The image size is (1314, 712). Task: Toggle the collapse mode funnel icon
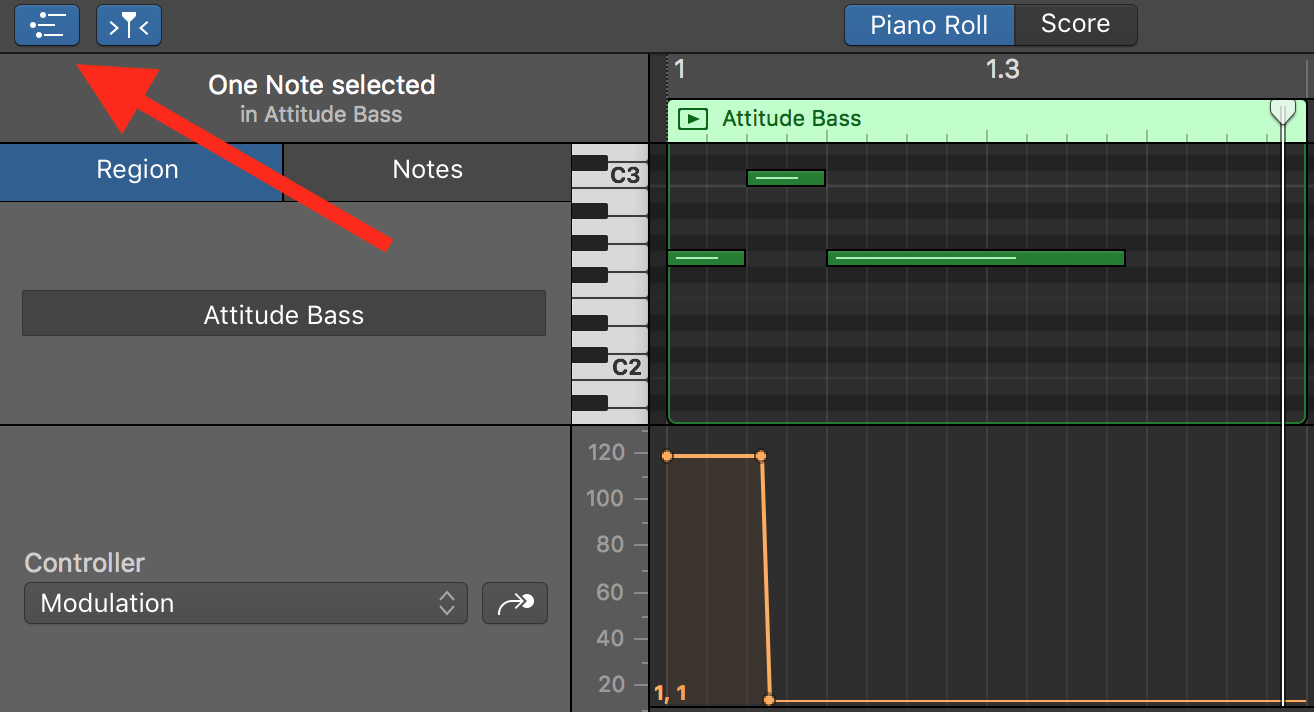click(128, 25)
